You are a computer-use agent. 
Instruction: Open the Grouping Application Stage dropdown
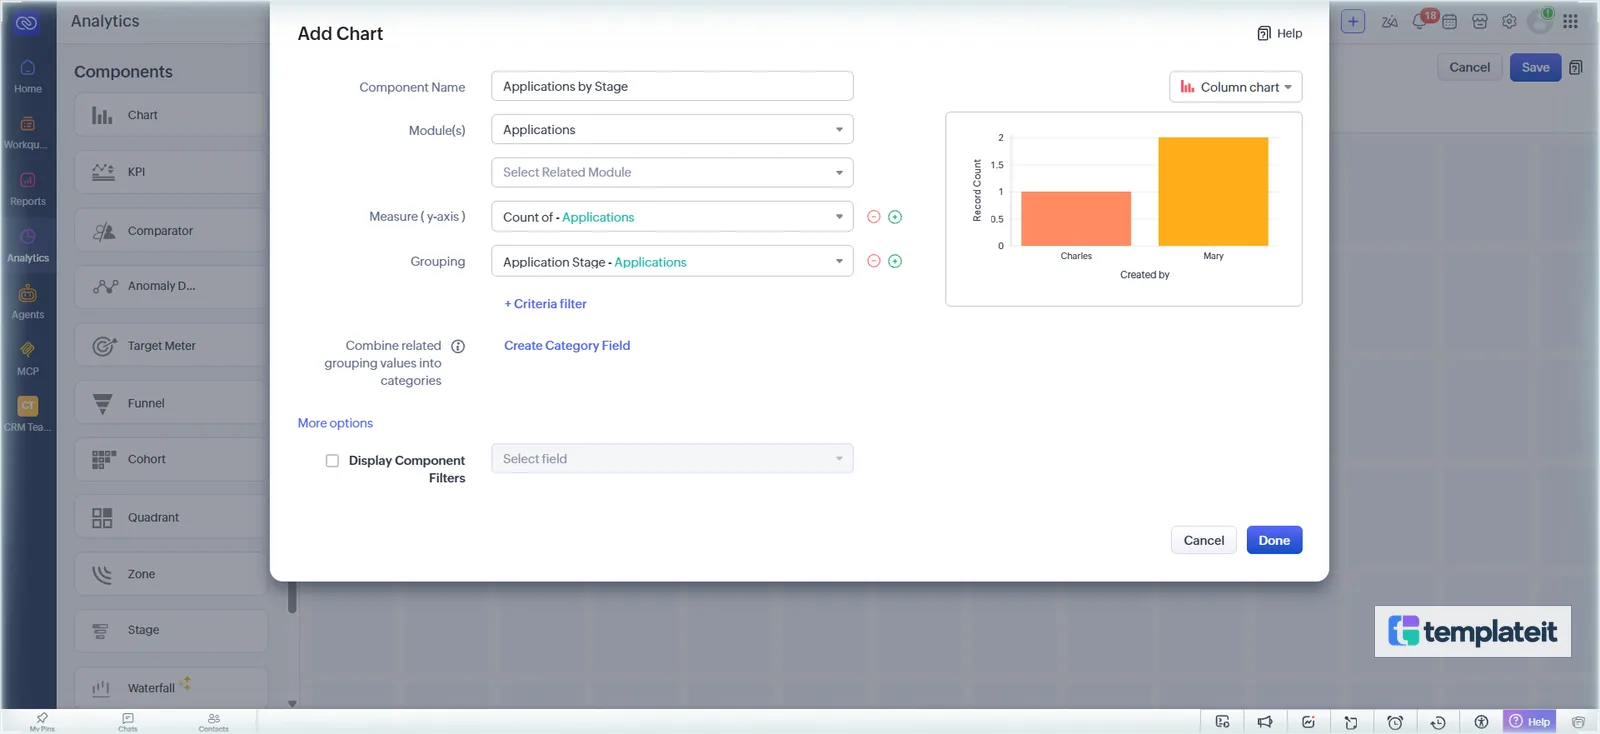(x=672, y=261)
